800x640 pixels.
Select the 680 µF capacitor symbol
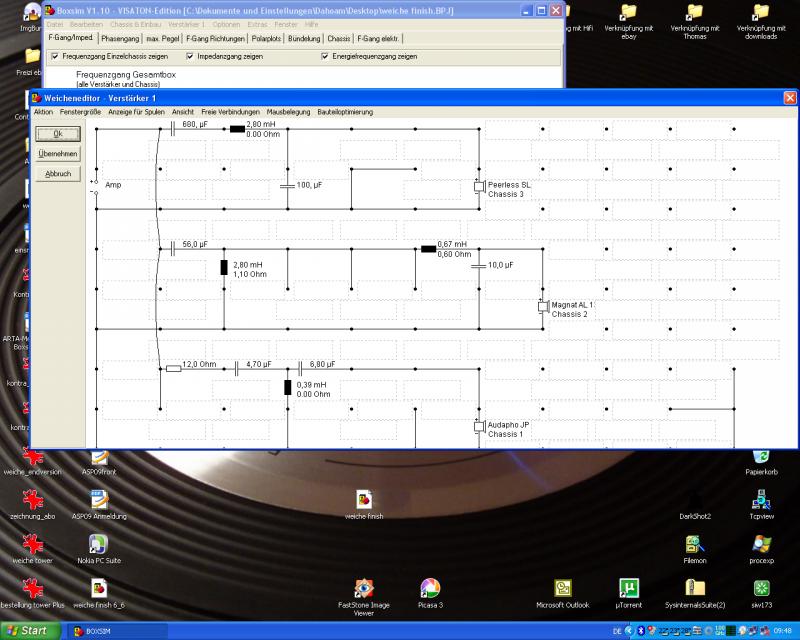click(x=173, y=129)
